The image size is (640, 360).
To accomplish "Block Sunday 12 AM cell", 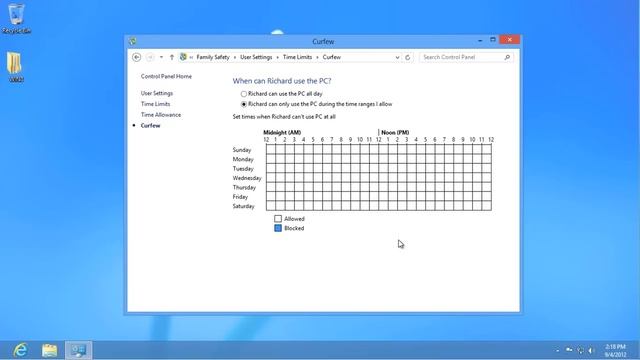I will point(271,149).
